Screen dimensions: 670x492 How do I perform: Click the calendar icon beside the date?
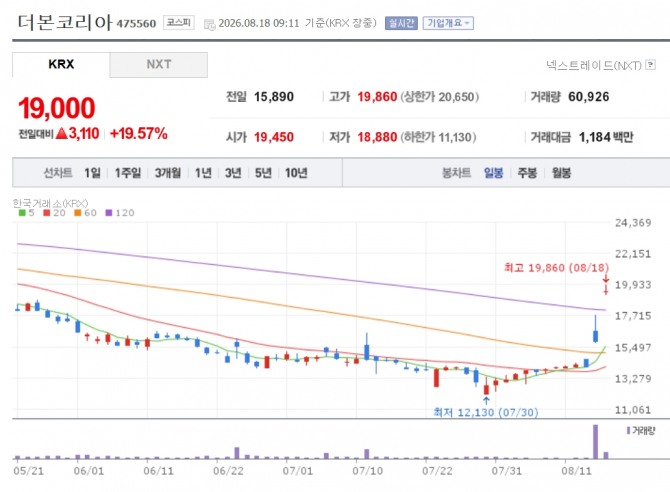(x=209, y=24)
